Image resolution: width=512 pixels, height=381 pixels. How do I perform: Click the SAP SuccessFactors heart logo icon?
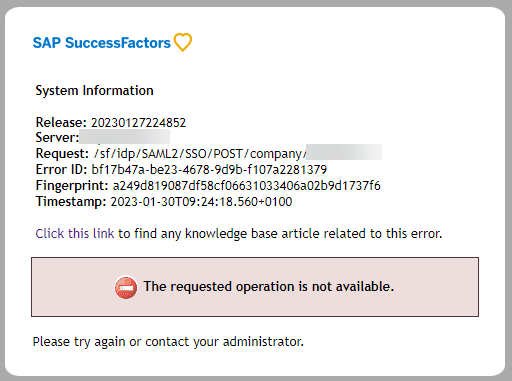(183, 42)
